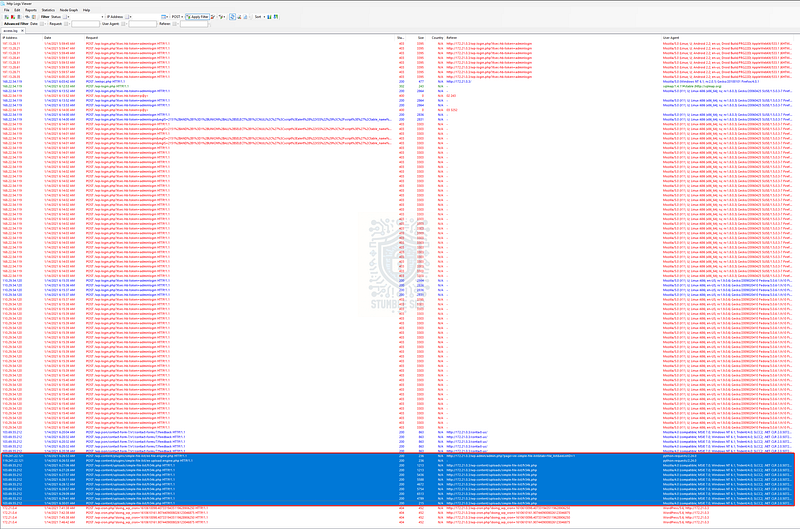Toggle the Request advanced filter checkbox
The image size is (800, 529).
[66, 24]
